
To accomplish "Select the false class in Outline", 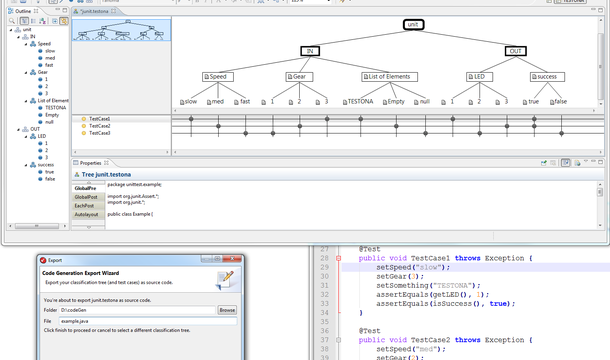I will tap(50, 179).
